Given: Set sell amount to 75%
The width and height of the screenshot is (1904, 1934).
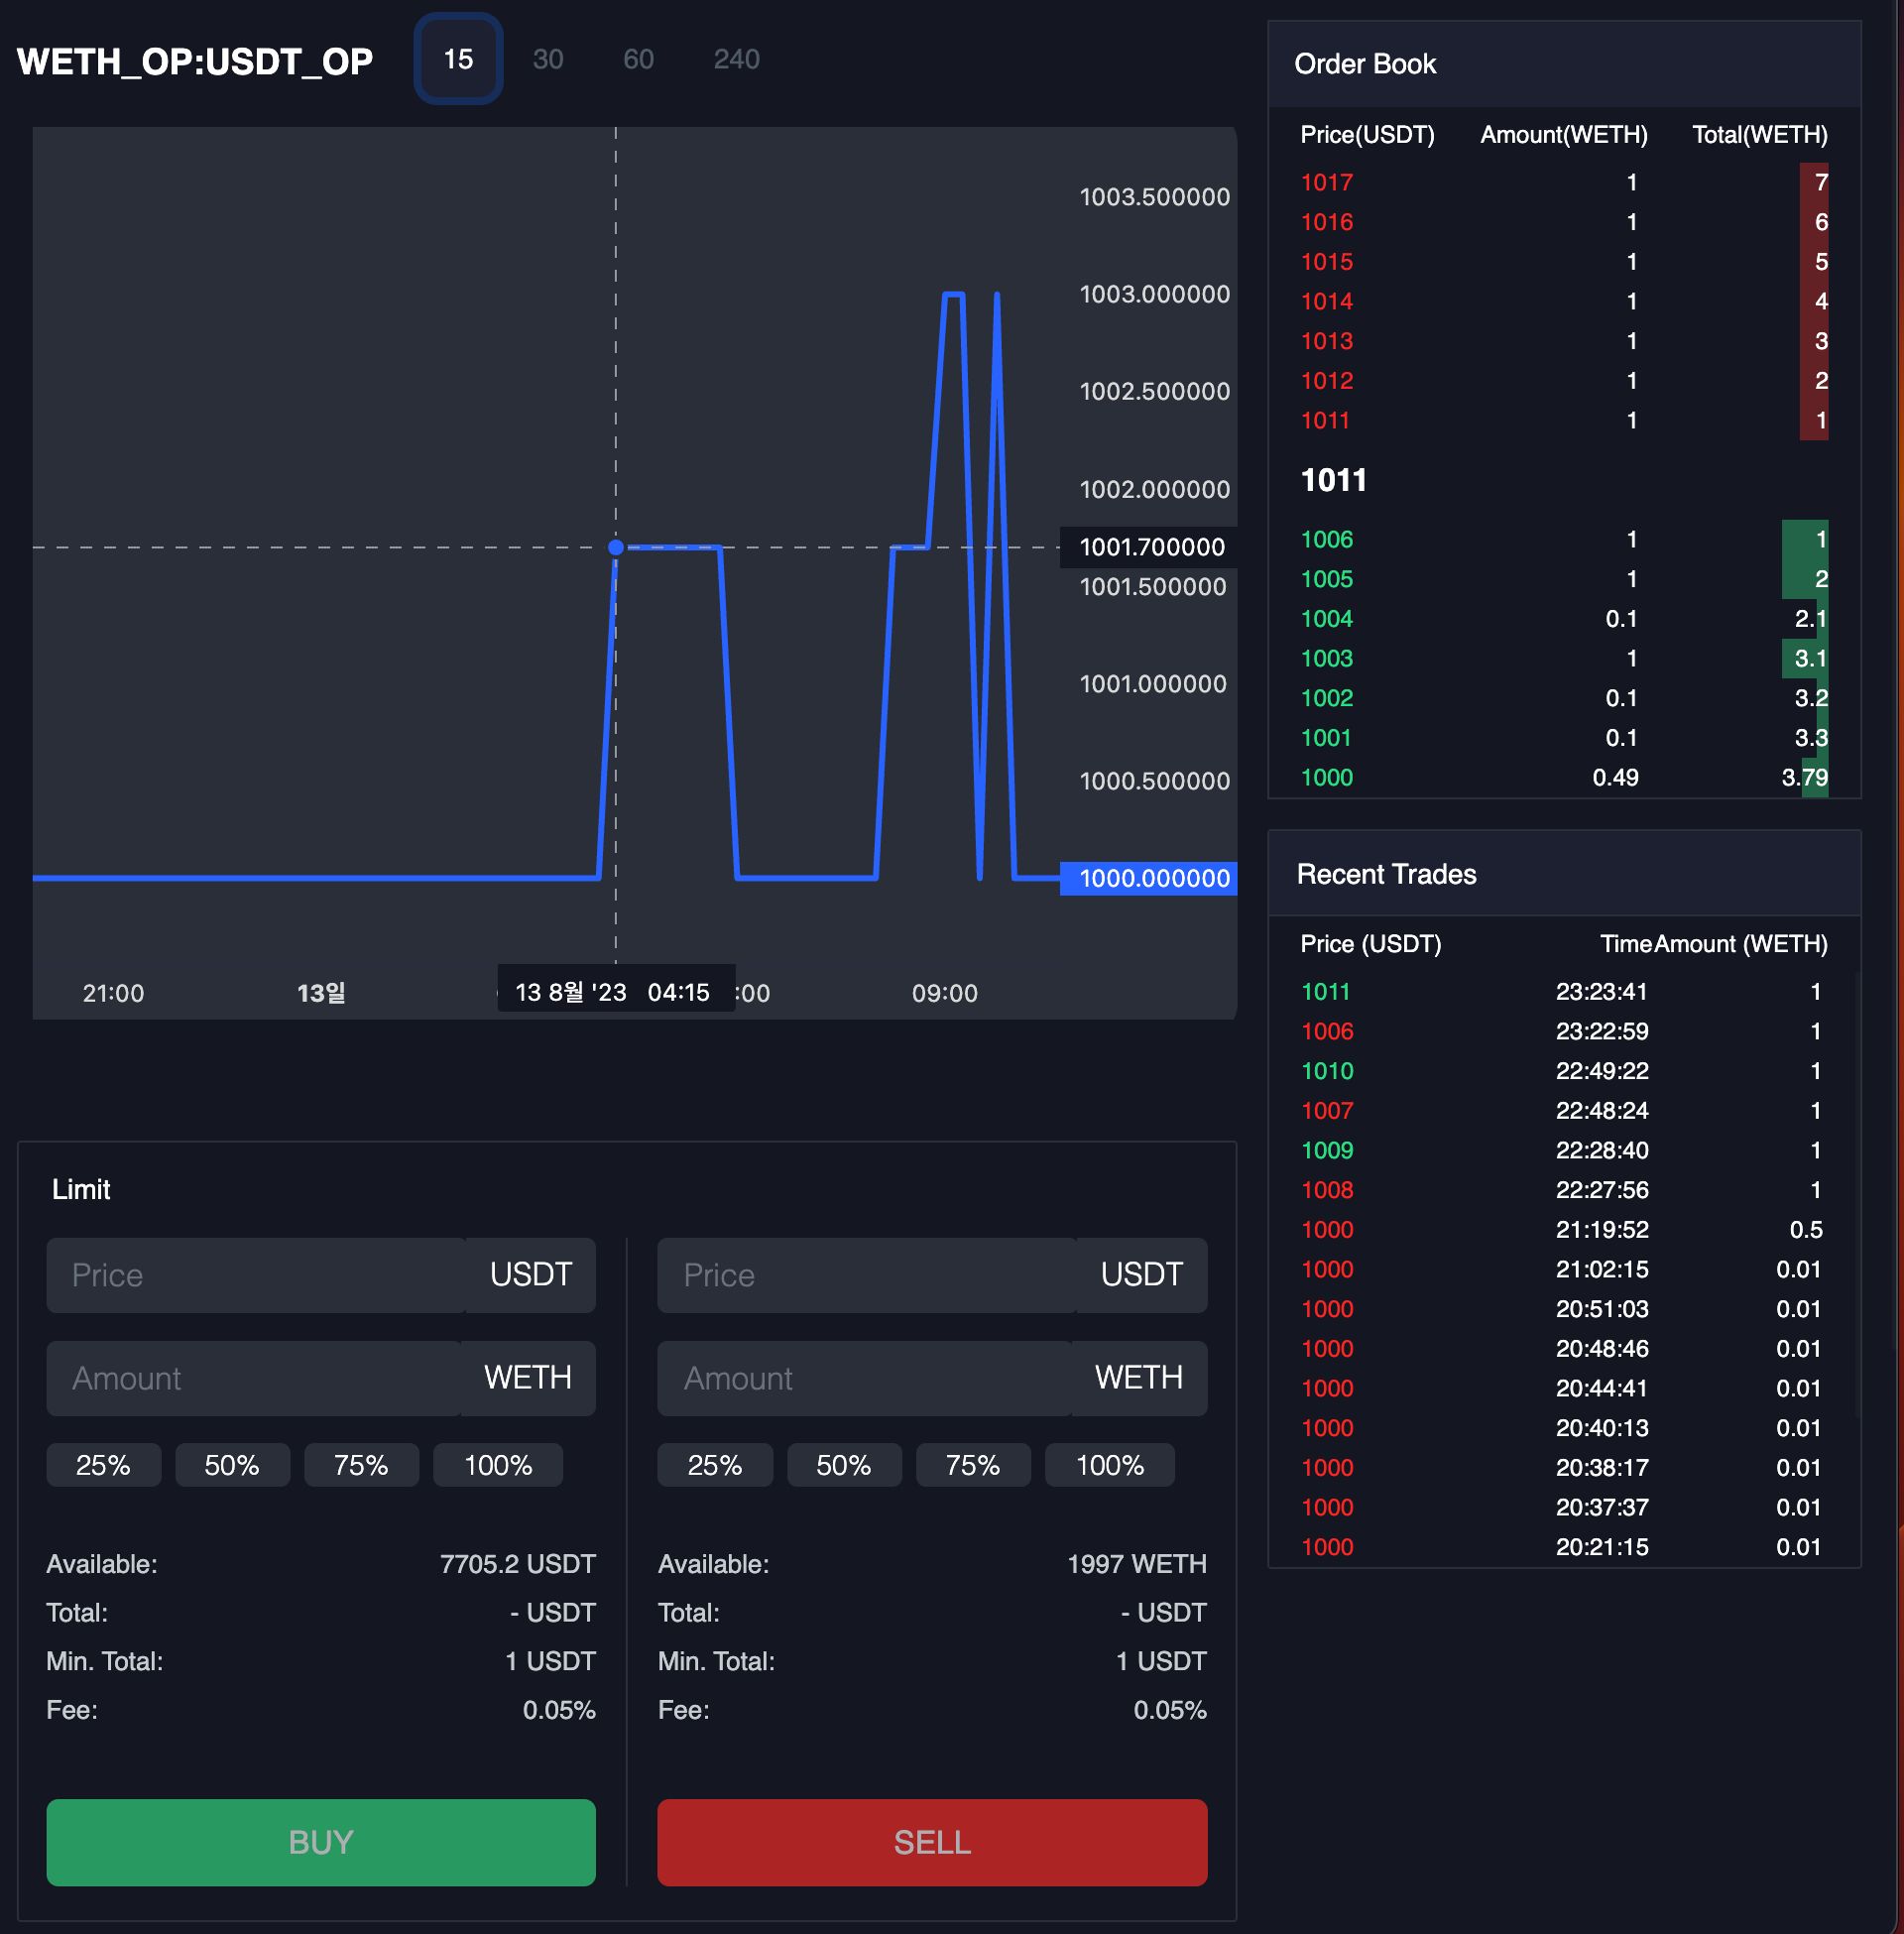Looking at the screenshot, I should 973,1465.
